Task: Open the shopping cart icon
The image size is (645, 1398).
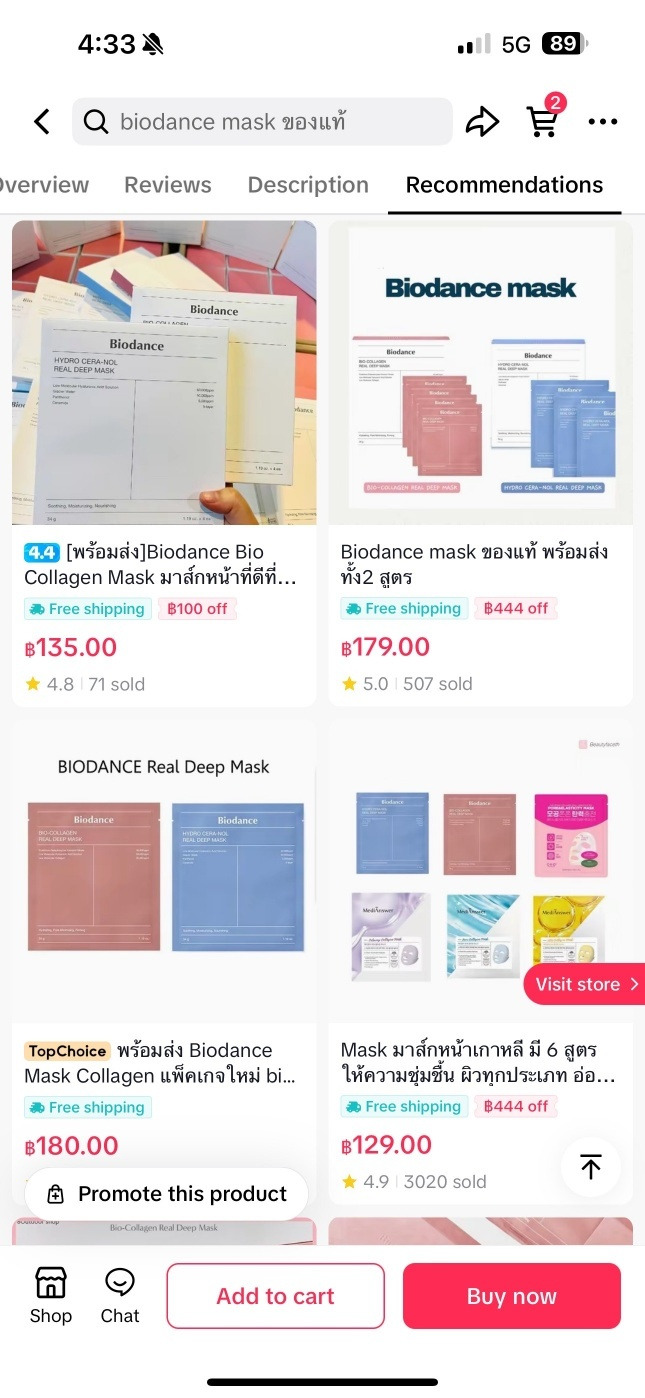Action: point(543,121)
